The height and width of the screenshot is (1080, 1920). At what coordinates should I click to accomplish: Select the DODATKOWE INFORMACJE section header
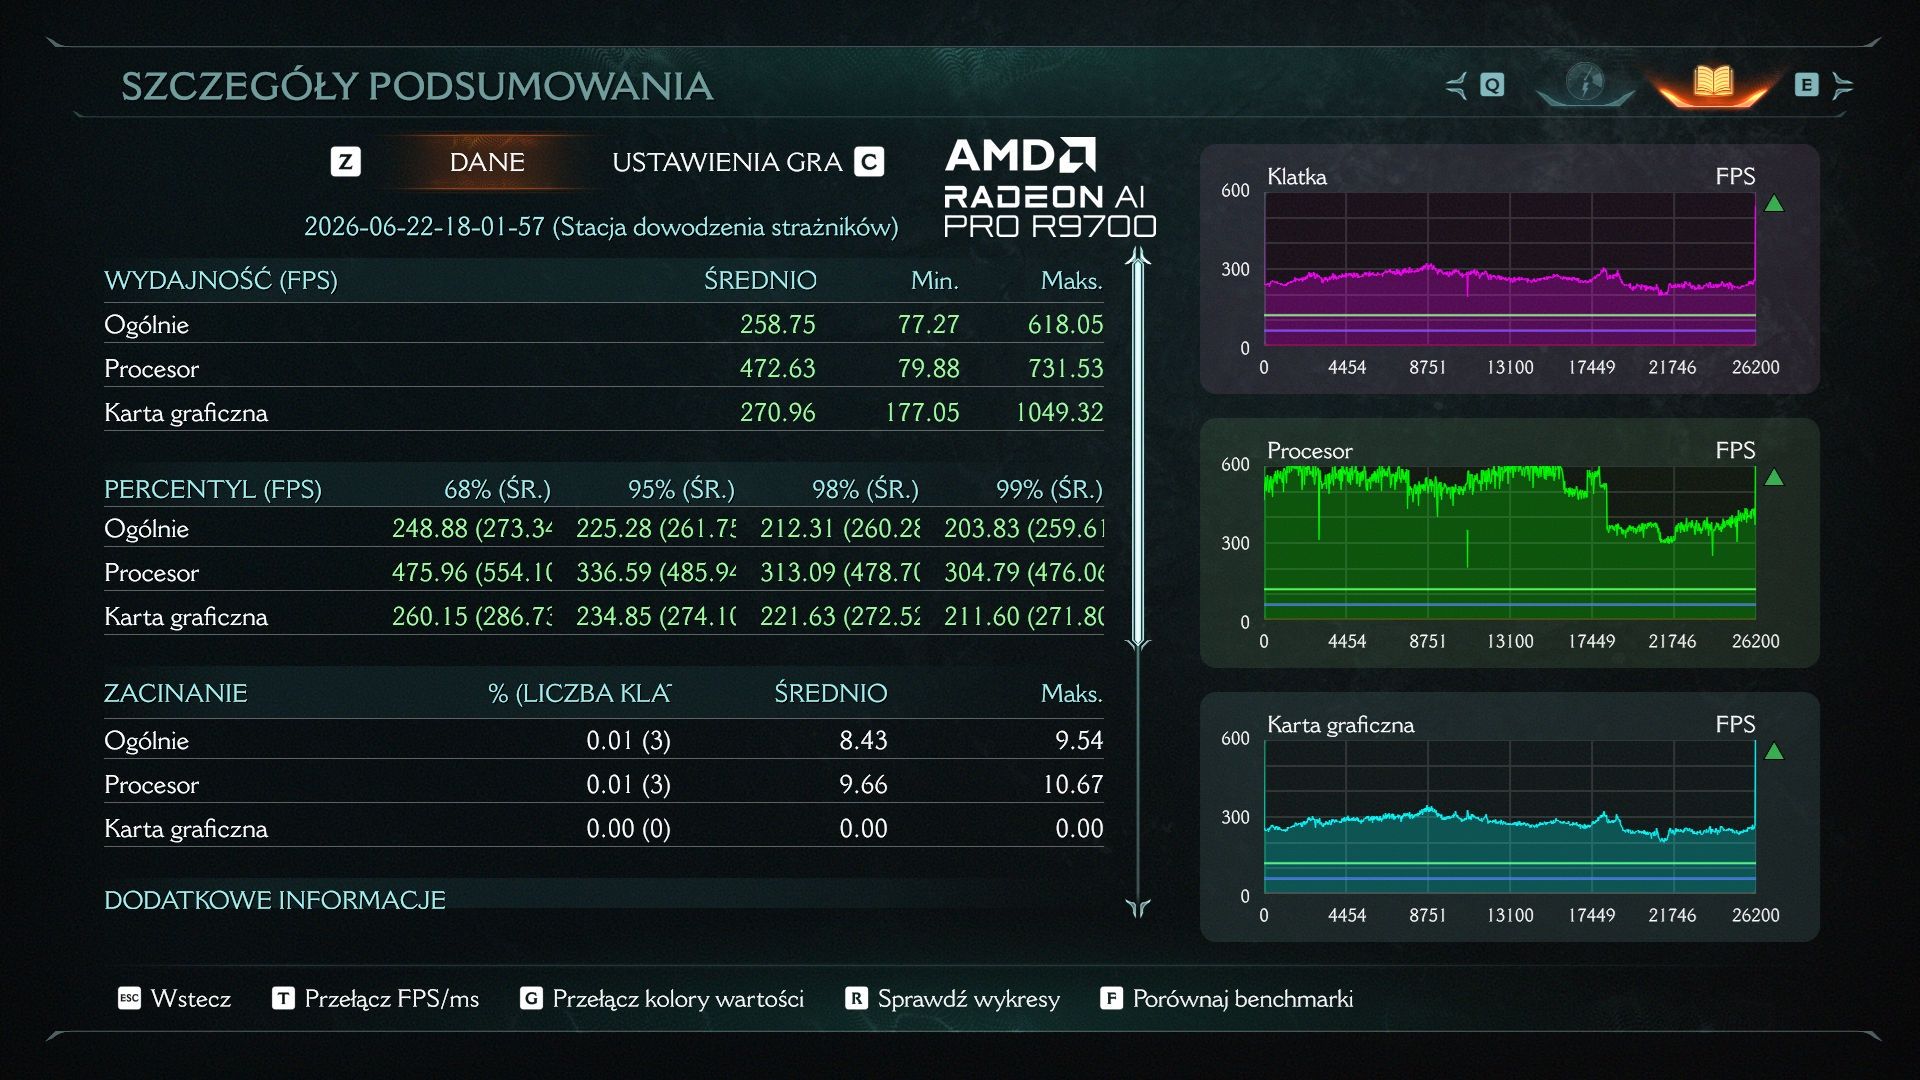[275, 900]
